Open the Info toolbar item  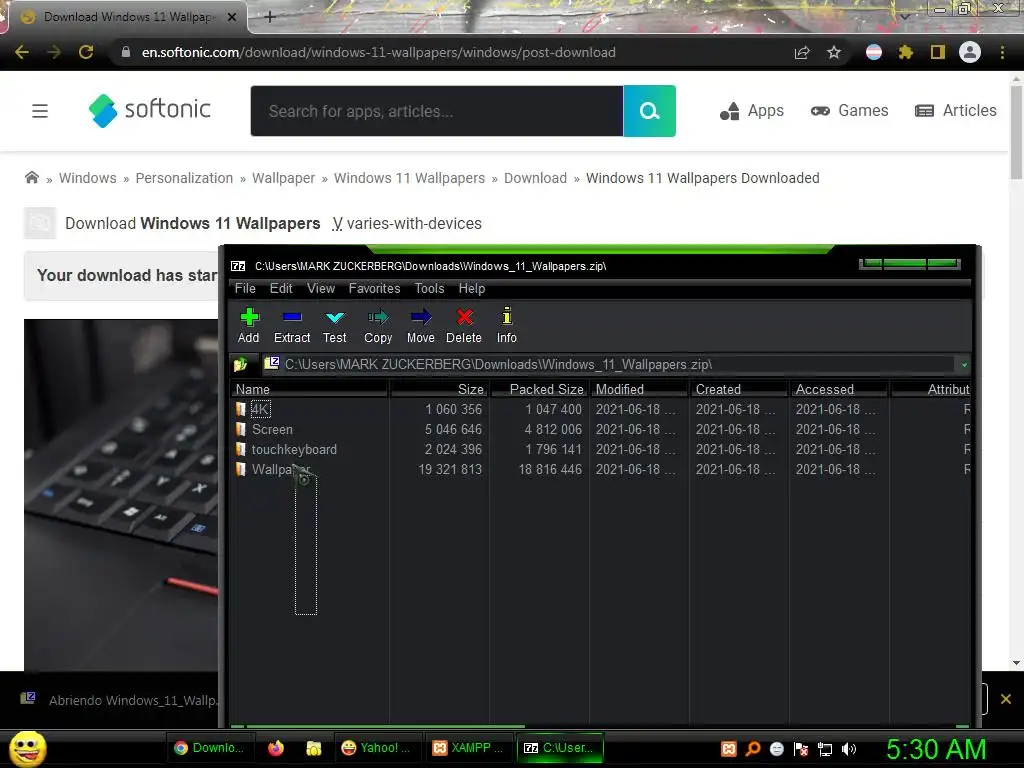tap(506, 325)
